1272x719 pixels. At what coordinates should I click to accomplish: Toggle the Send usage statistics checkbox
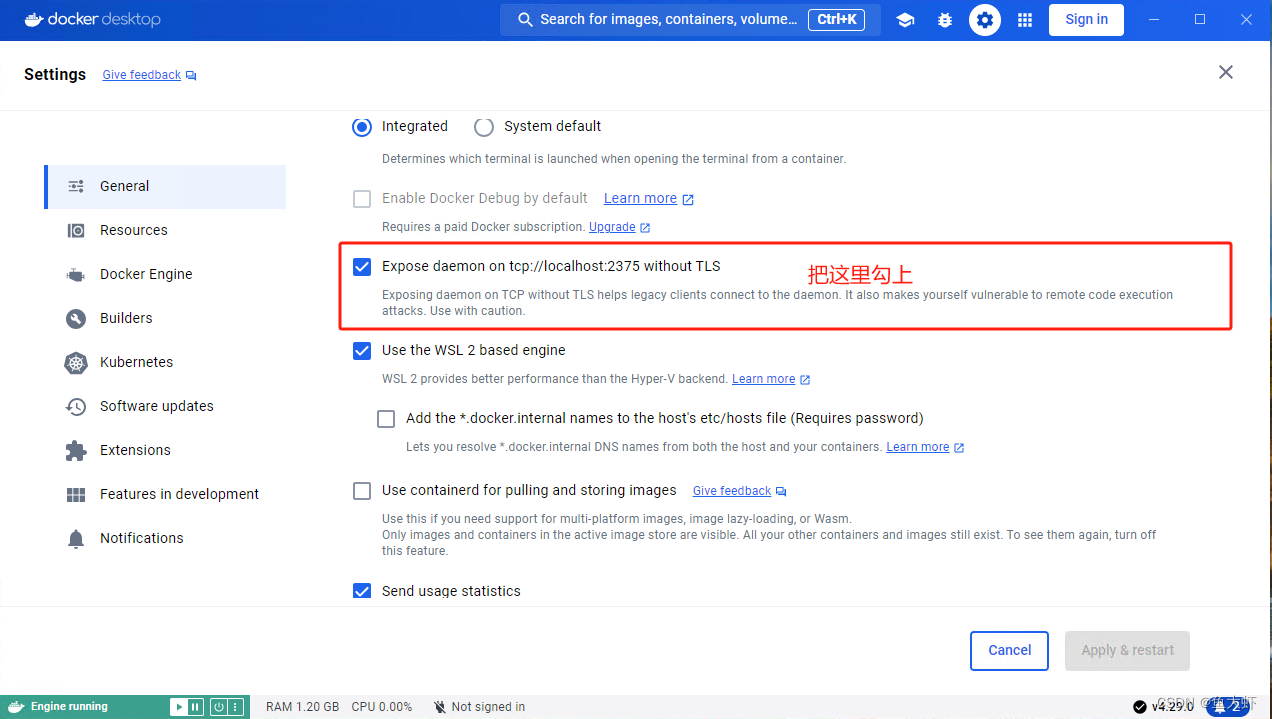click(362, 591)
